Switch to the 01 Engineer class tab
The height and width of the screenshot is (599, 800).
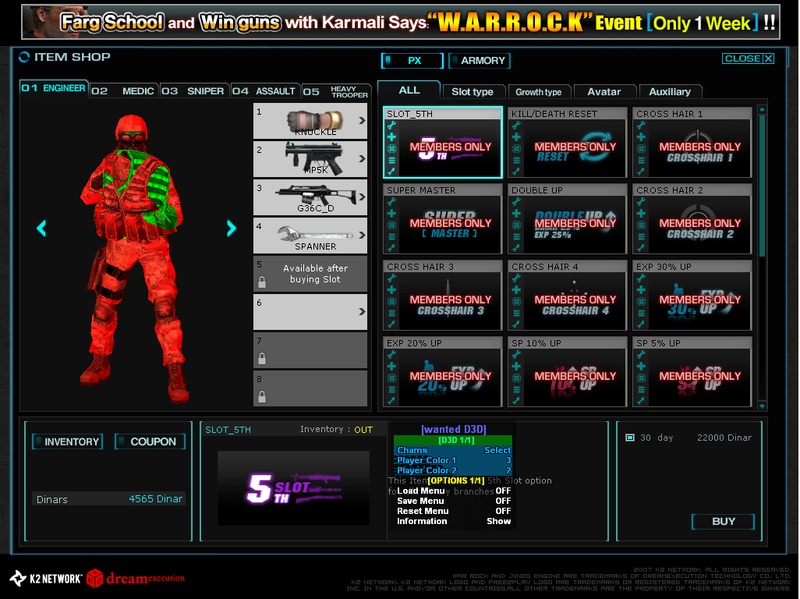(x=54, y=88)
